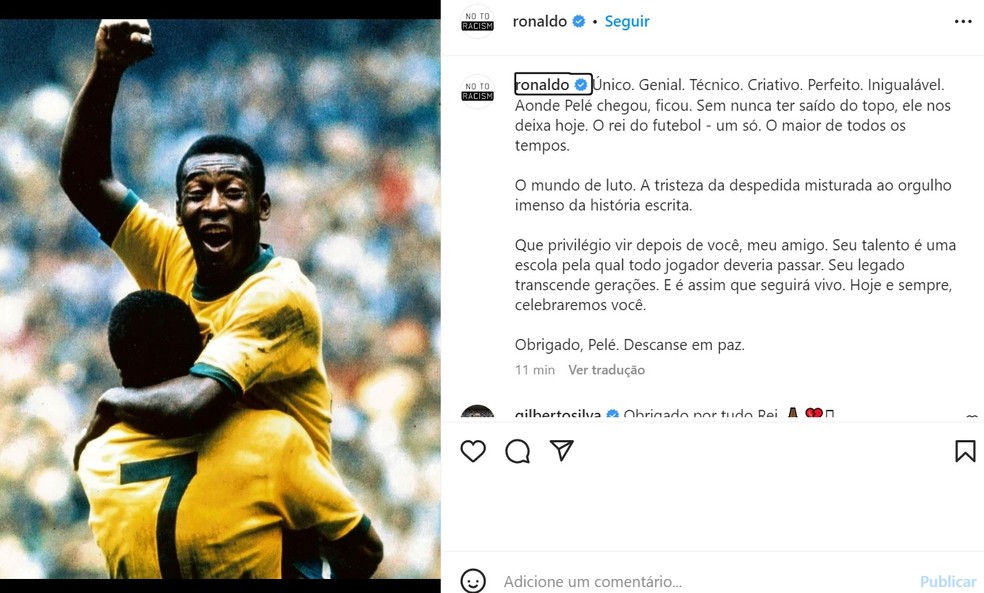Open comments with the speech bubble icon

coord(517,451)
